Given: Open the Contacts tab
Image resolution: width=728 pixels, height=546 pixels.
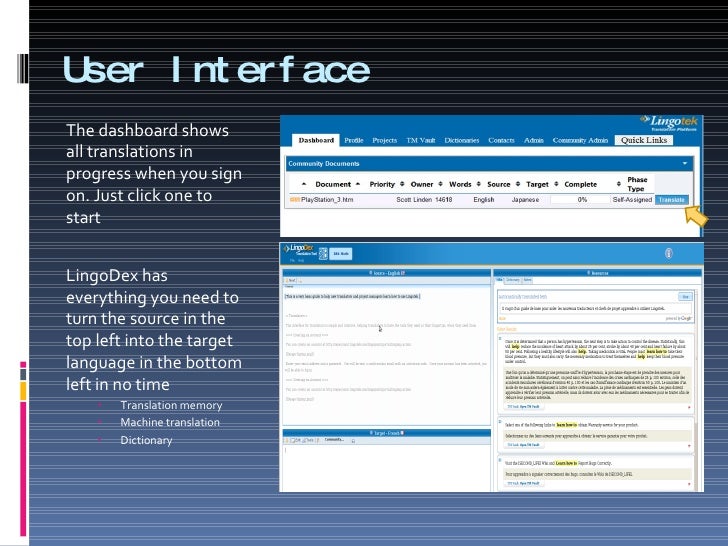Looking at the screenshot, I should click(501, 140).
